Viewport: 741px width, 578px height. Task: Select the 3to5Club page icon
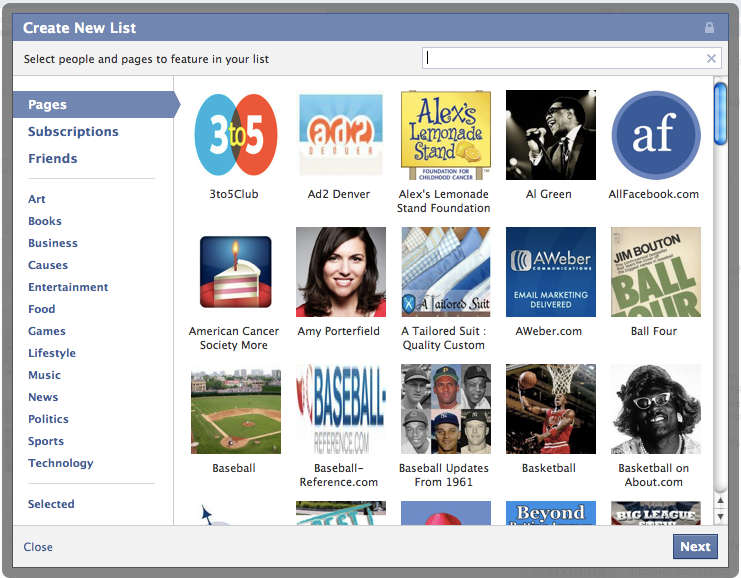236,135
